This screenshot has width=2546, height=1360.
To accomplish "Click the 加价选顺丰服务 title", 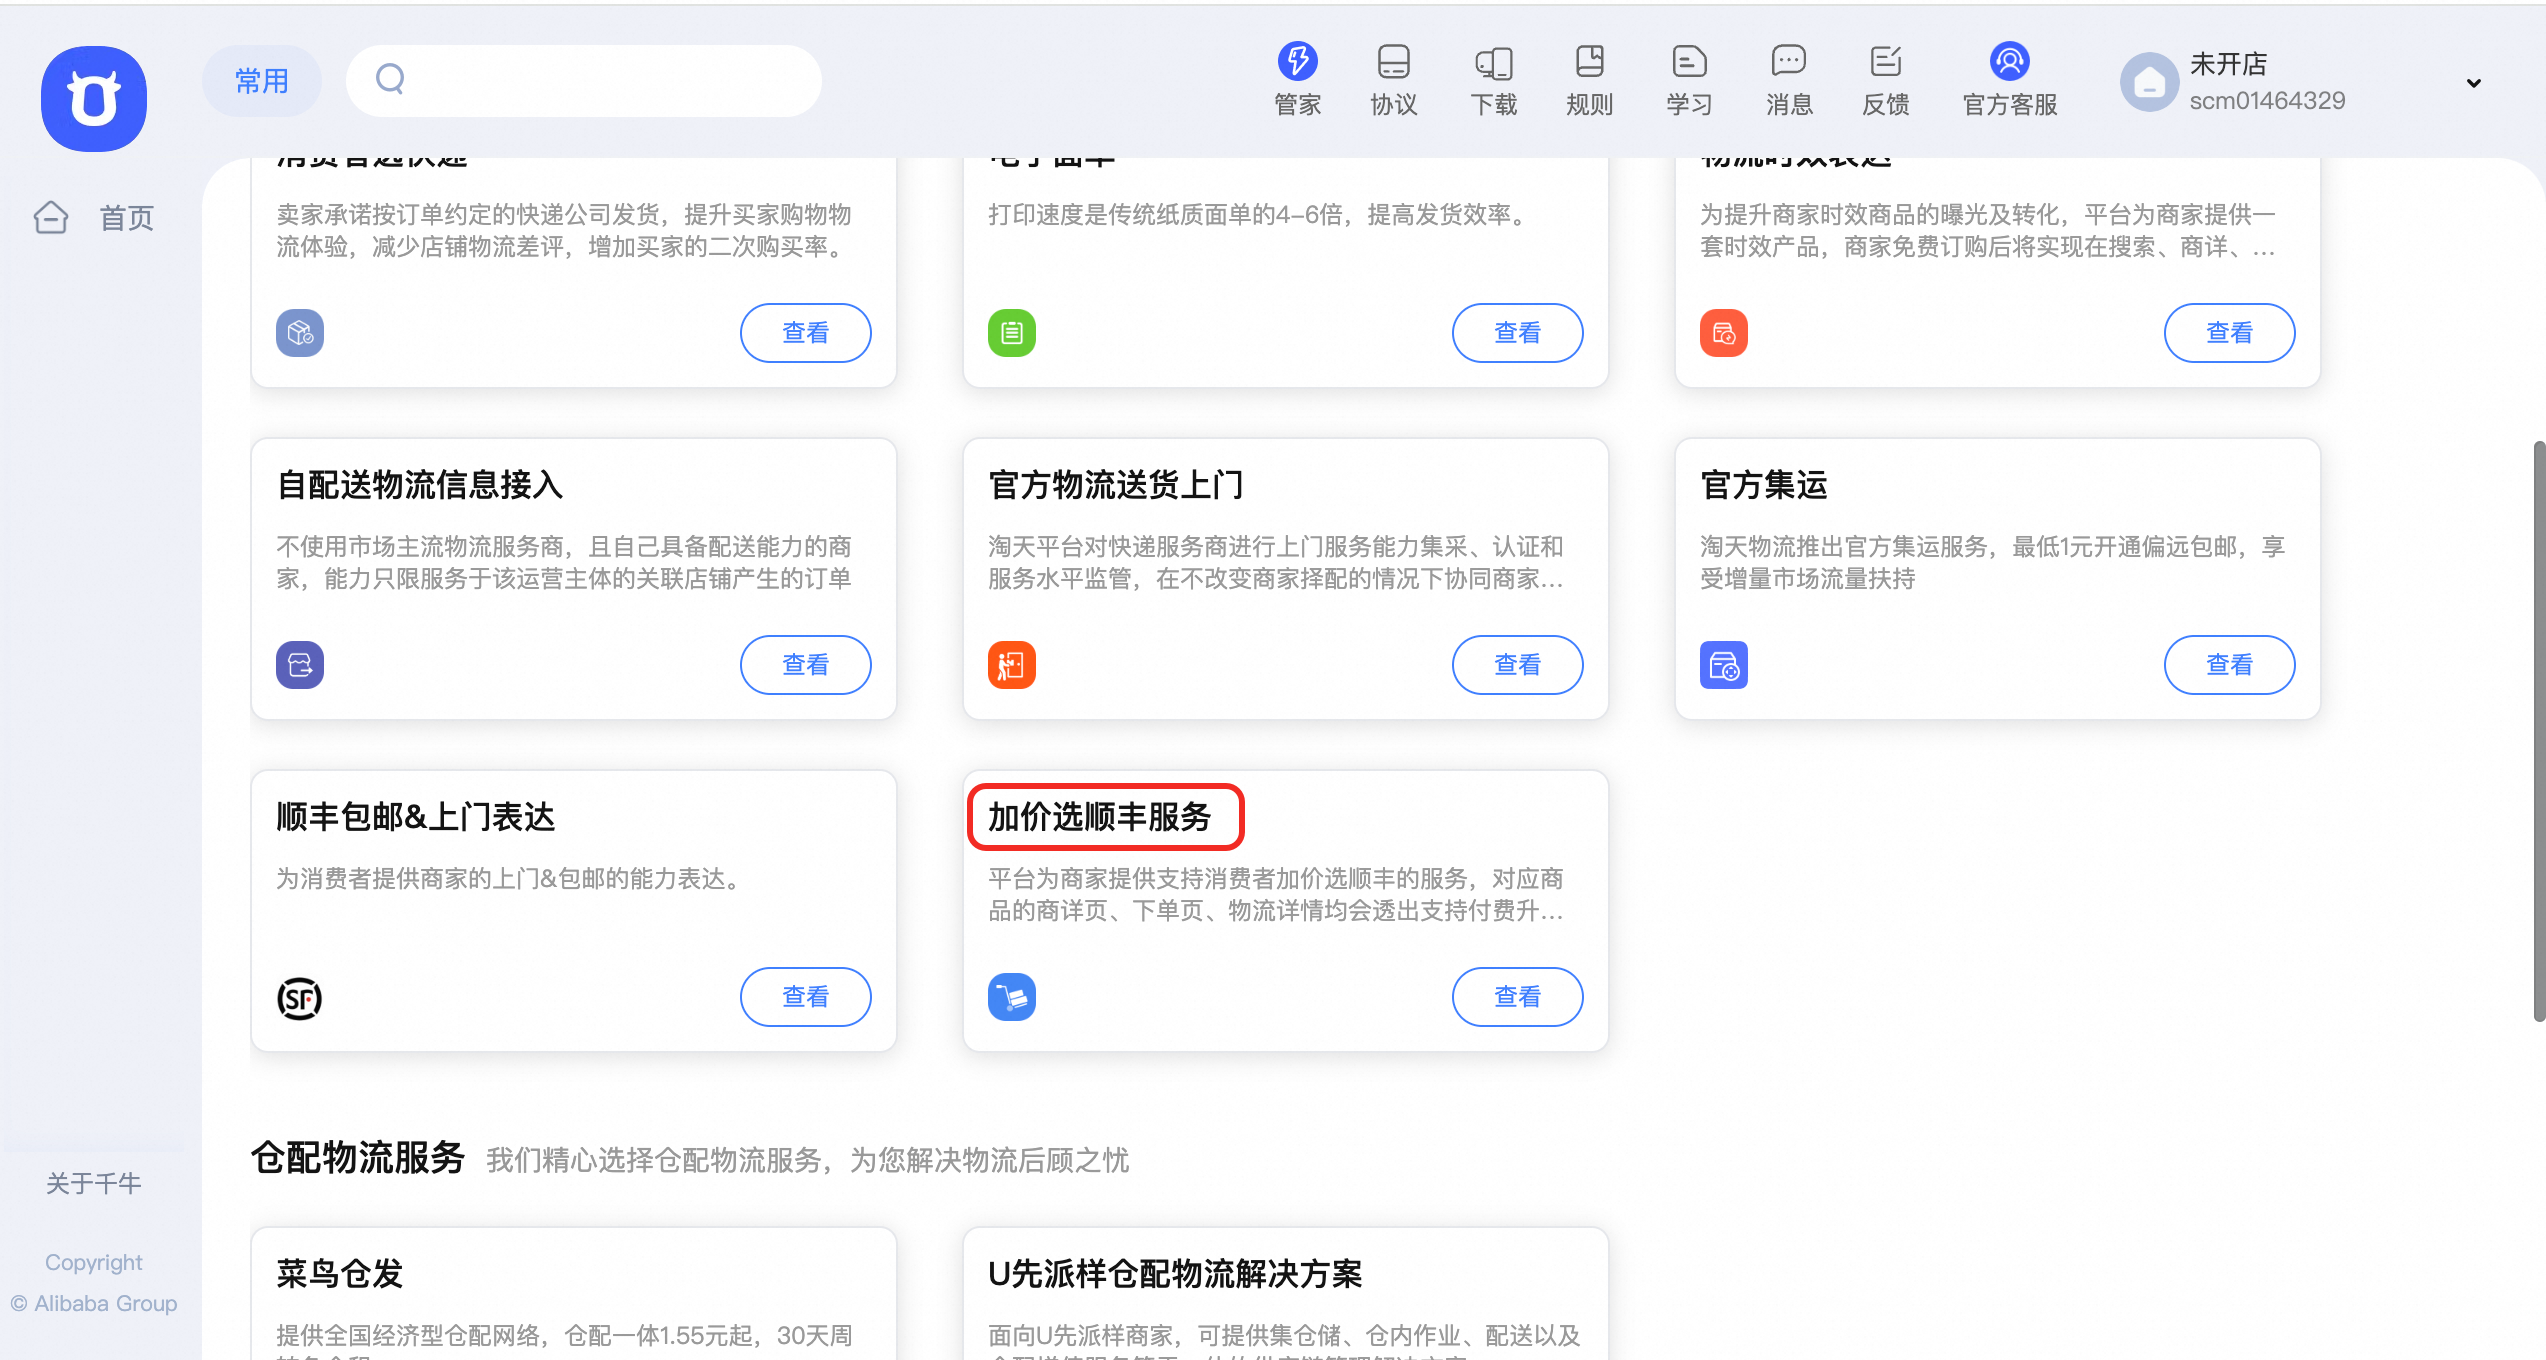I will click(x=1099, y=817).
